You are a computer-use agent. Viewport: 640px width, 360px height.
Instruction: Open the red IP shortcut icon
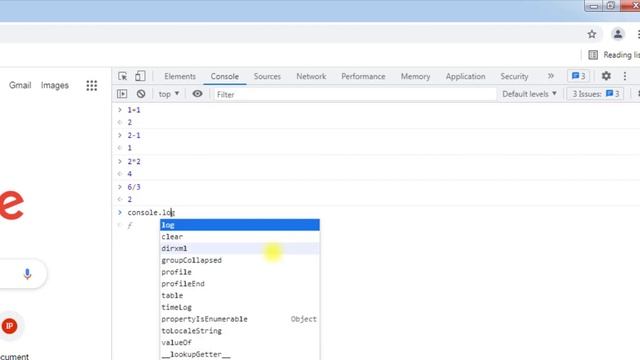point(9,326)
